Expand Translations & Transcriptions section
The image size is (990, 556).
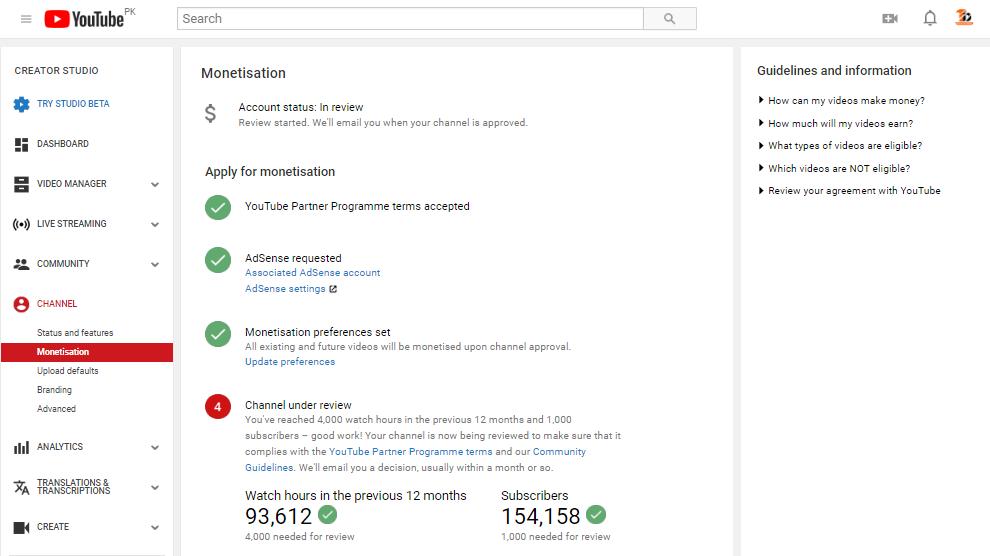pyautogui.click(x=155, y=487)
